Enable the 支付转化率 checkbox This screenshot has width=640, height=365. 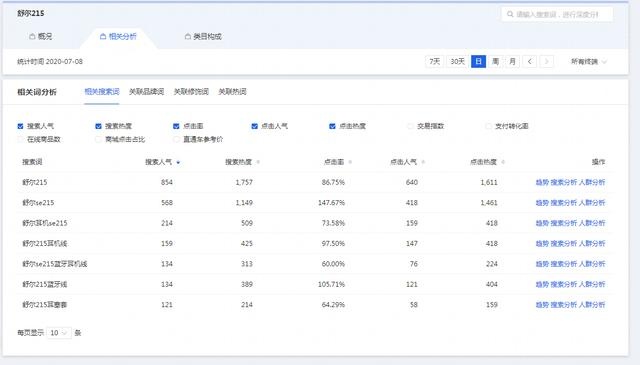tap(489, 126)
